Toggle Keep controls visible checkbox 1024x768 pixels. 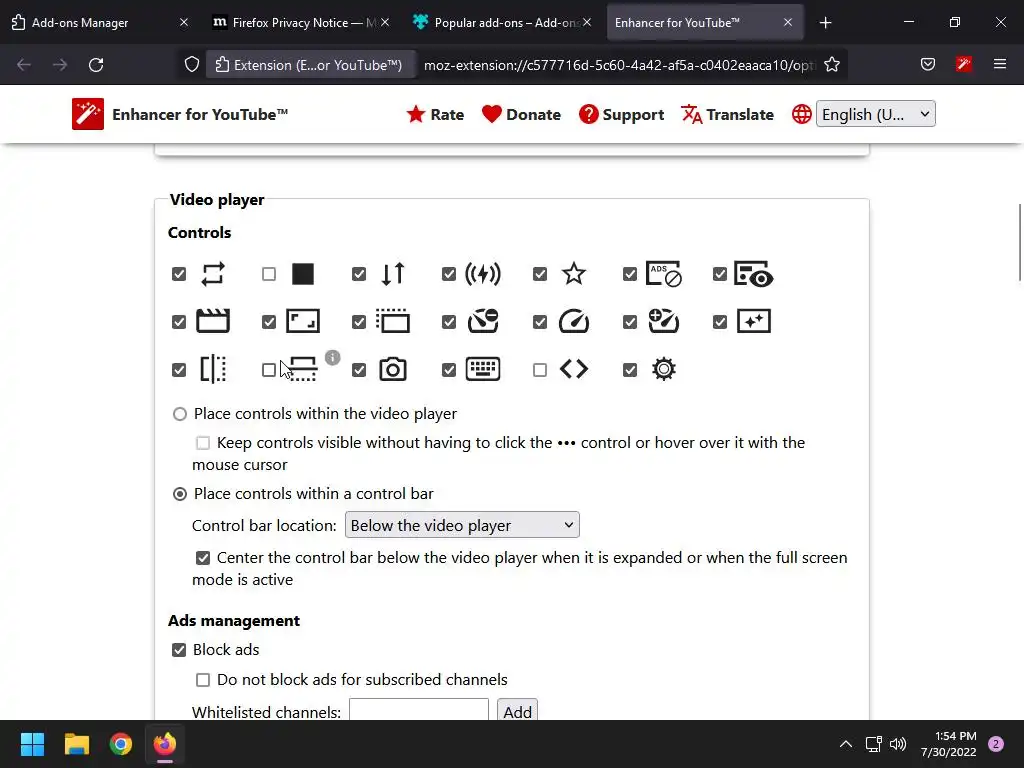203,443
